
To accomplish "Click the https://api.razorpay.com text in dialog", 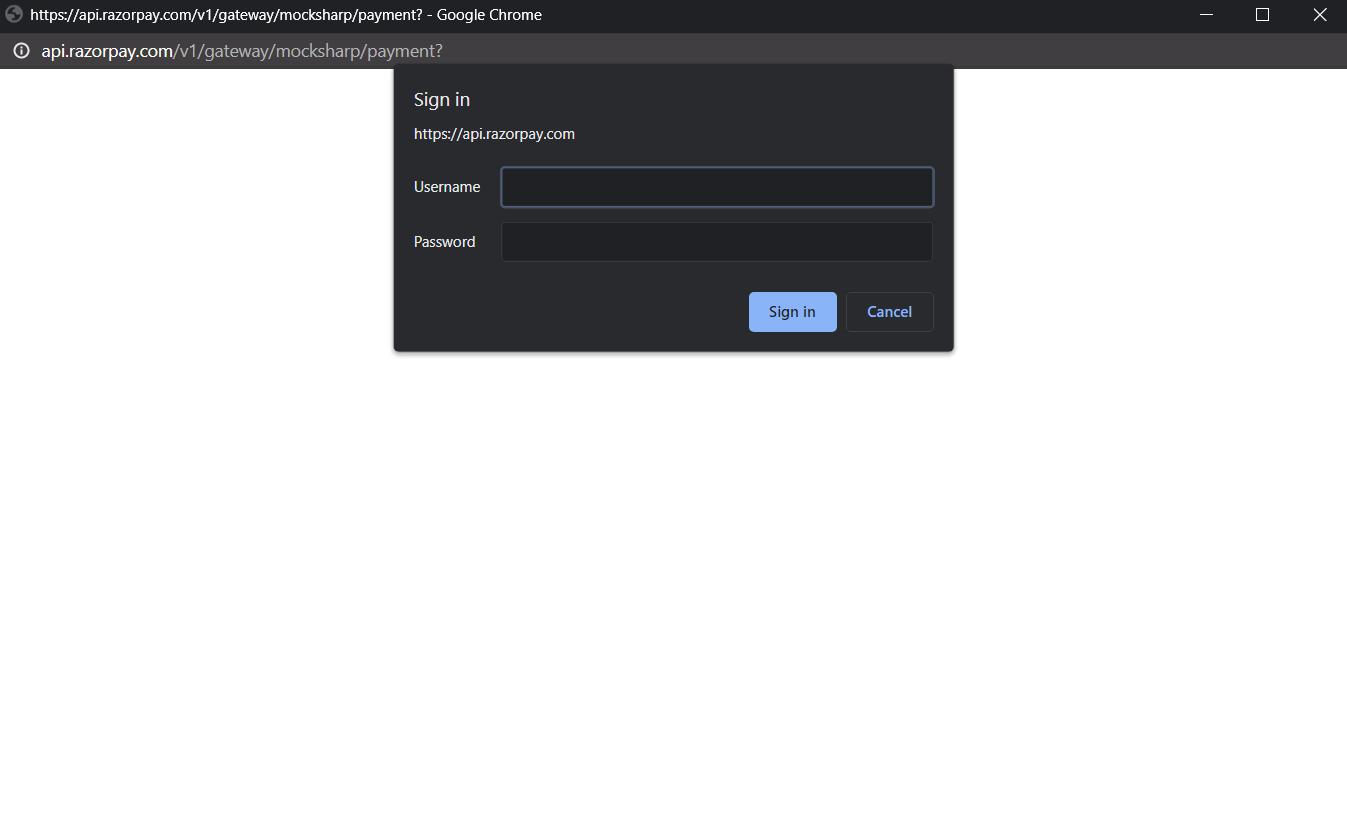I will pos(494,134).
